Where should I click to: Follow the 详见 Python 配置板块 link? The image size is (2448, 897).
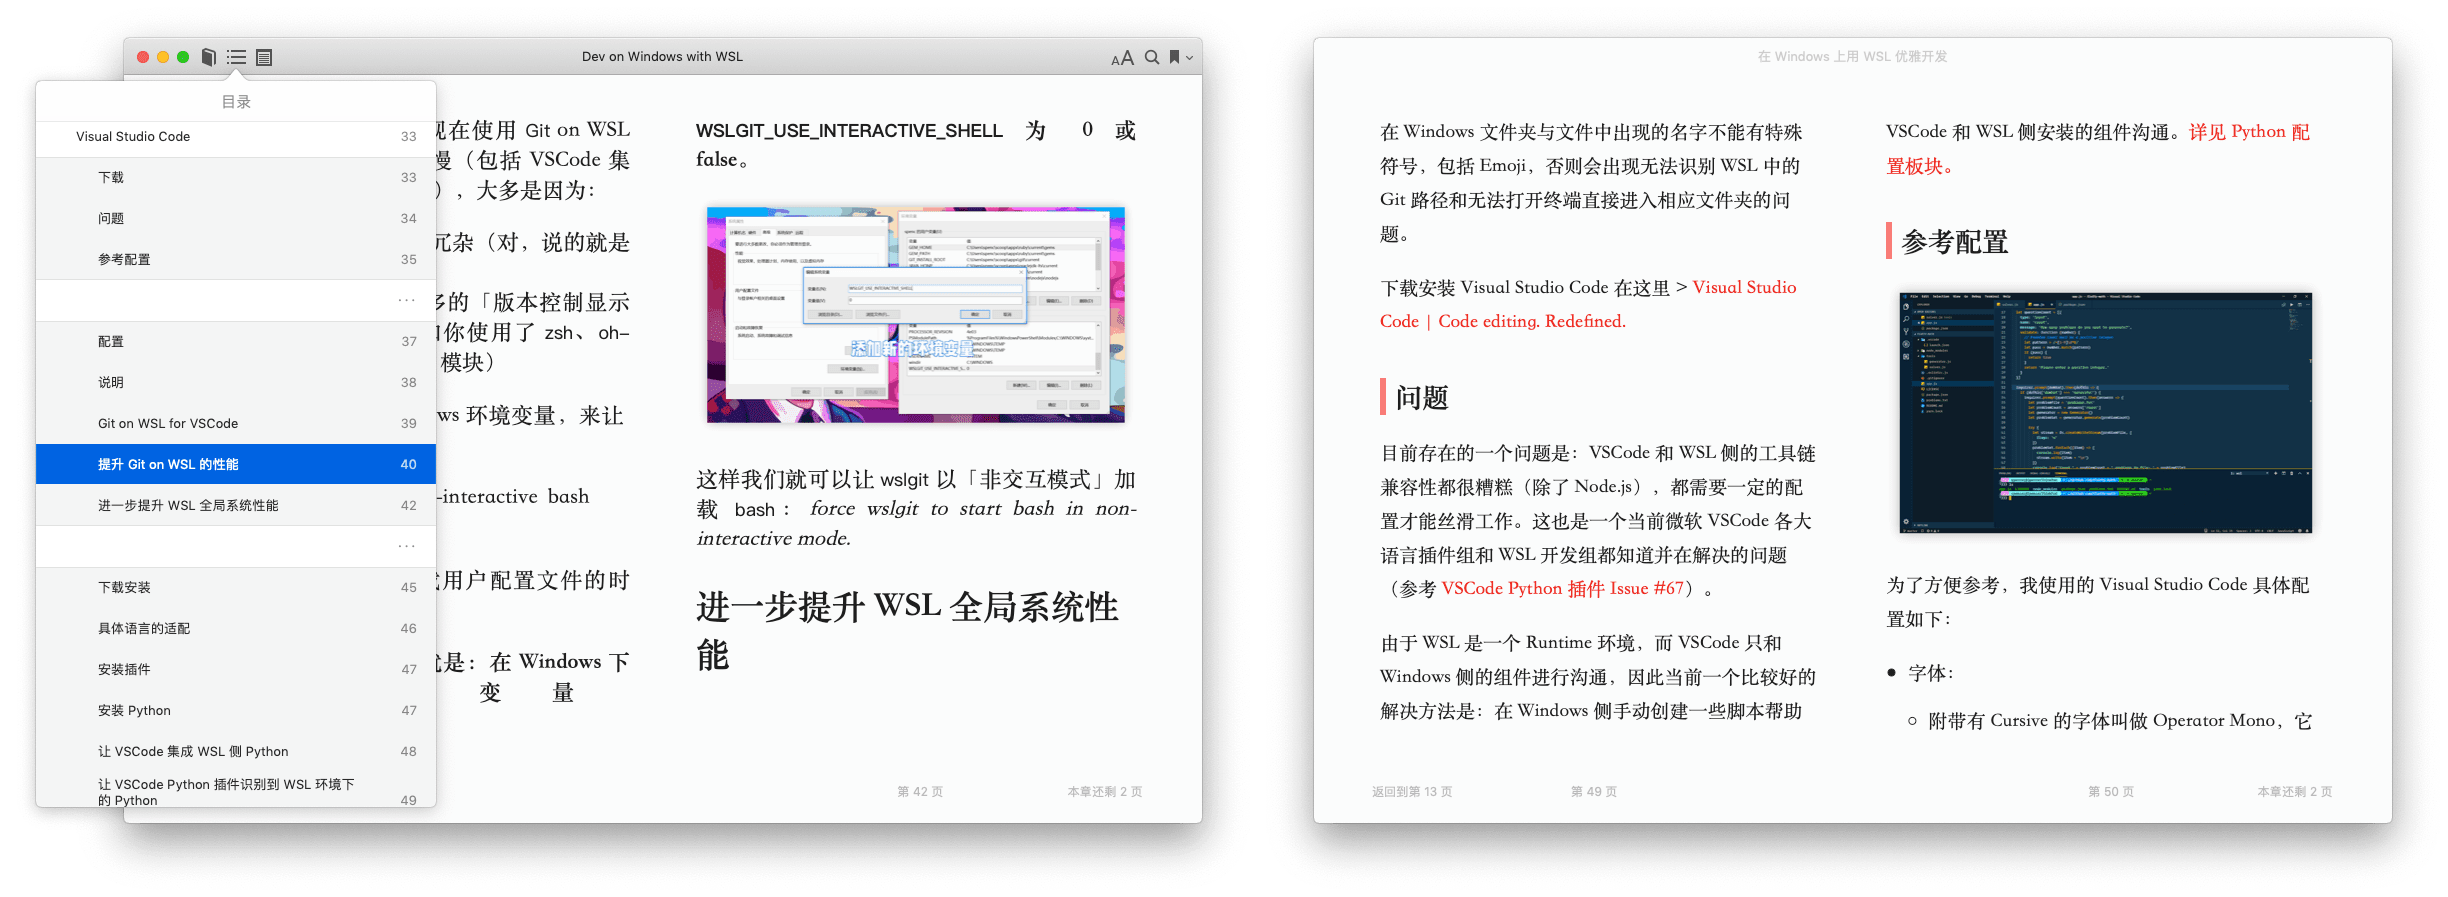2098,149
